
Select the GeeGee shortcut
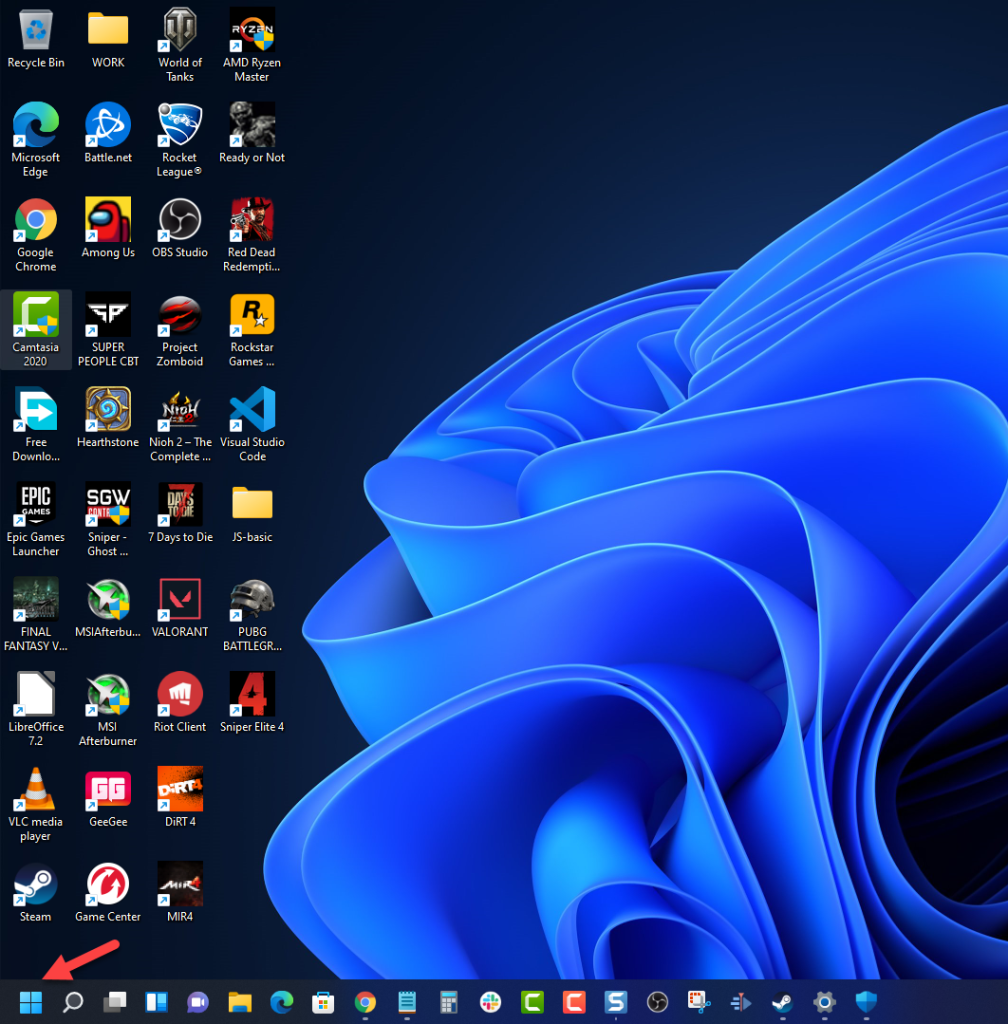click(108, 798)
